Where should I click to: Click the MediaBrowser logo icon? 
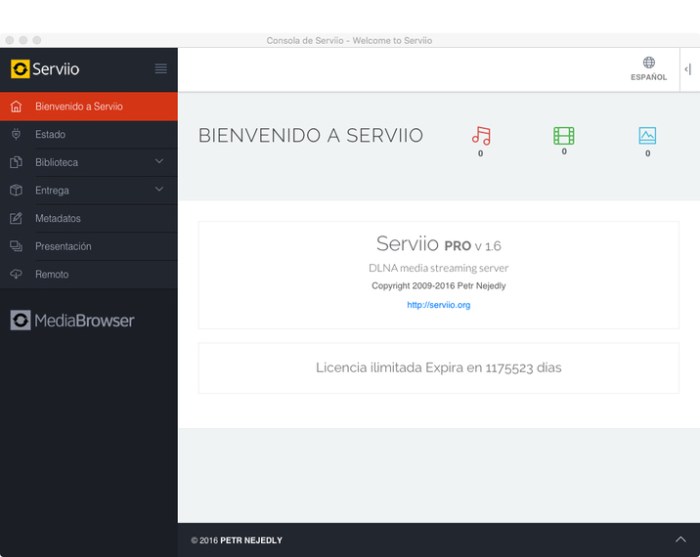(x=21, y=320)
